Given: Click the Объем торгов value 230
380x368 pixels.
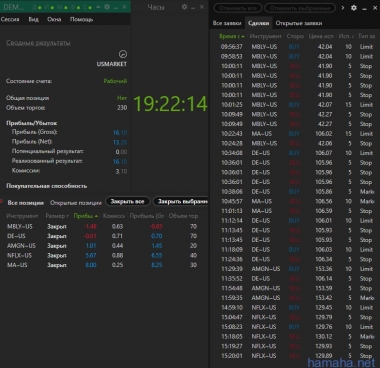Looking at the screenshot, I should coord(122,108).
